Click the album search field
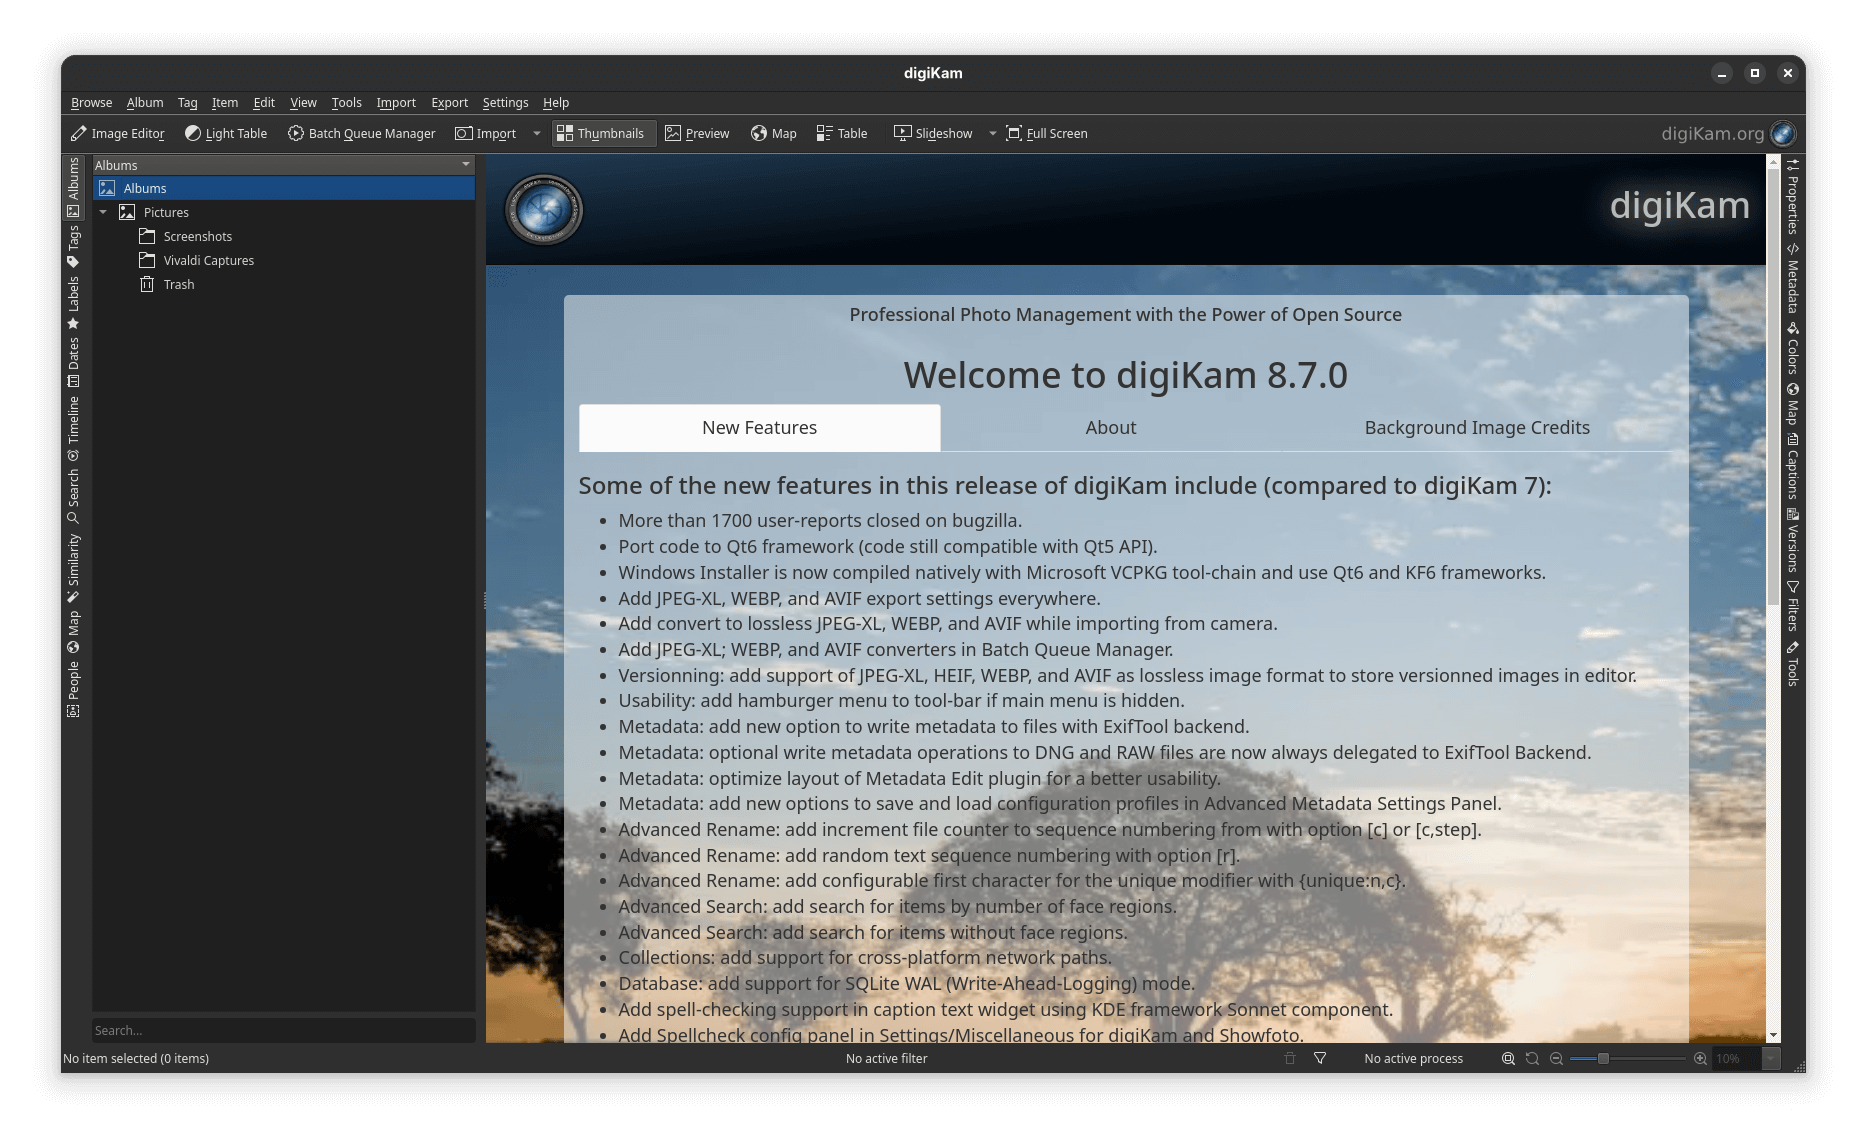This screenshot has width=1867, height=1140. (x=283, y=1029)
